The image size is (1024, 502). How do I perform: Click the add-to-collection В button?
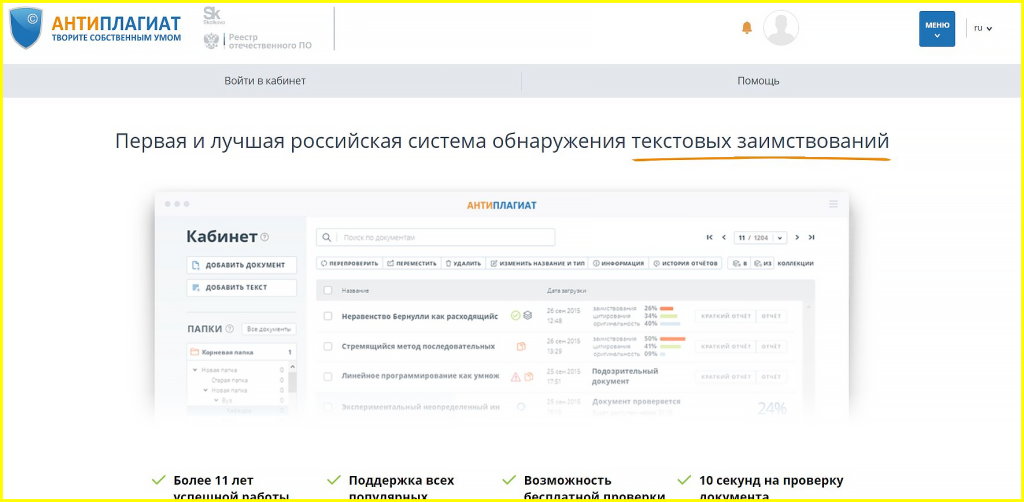(x=739, y=264)
